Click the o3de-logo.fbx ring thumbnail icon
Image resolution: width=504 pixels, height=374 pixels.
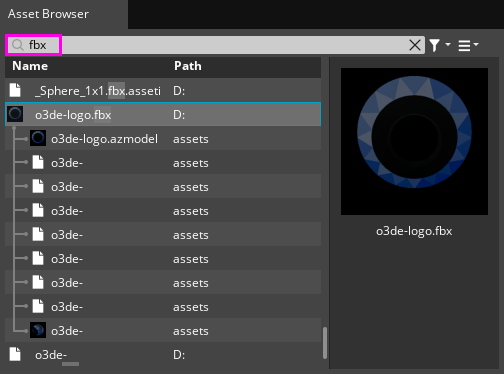[15, 114]
